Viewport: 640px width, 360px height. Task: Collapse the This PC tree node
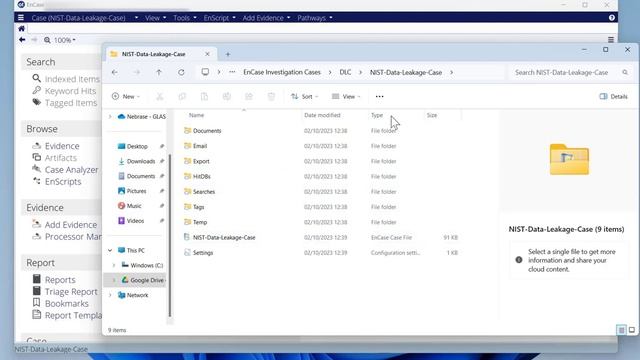pyautogui.click(x=110, y=250)
